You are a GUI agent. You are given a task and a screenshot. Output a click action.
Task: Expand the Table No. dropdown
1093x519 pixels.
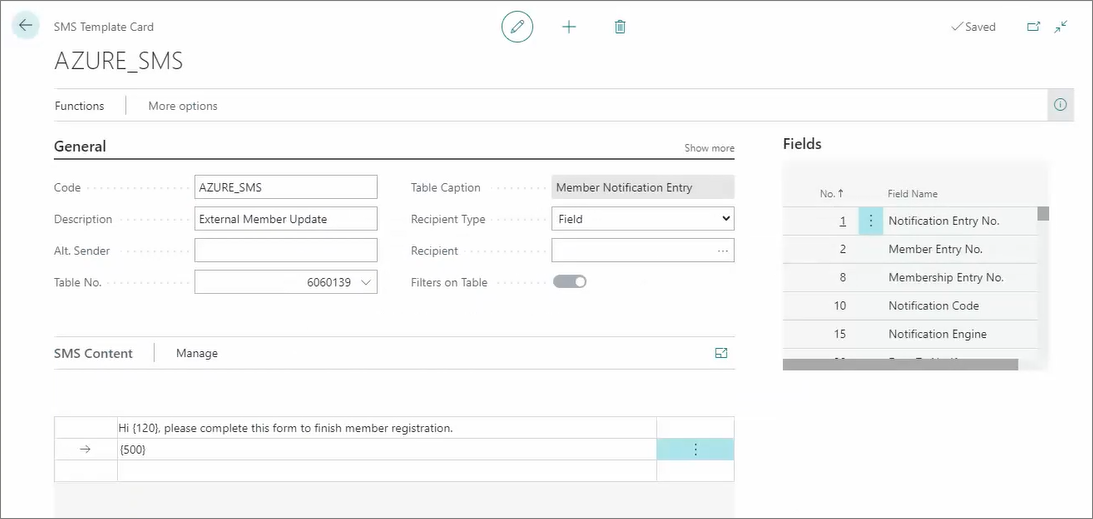tap(367, 282)
